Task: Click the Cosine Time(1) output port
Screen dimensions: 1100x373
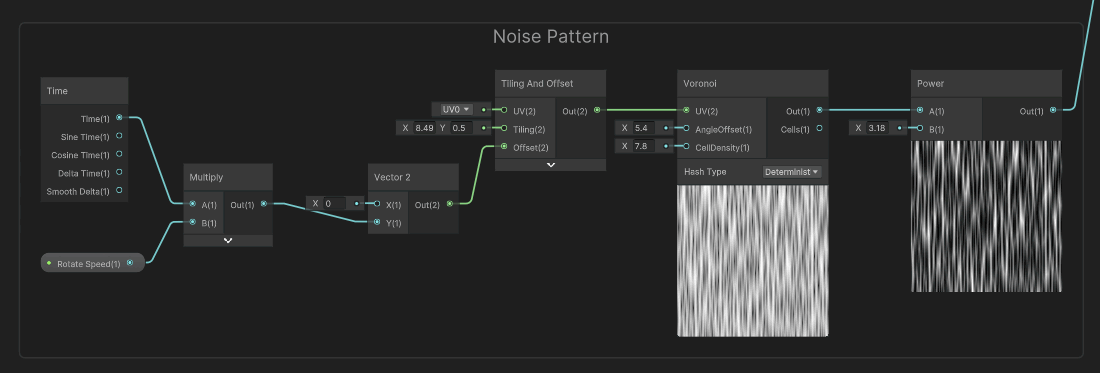Action: tap(119, 154)
